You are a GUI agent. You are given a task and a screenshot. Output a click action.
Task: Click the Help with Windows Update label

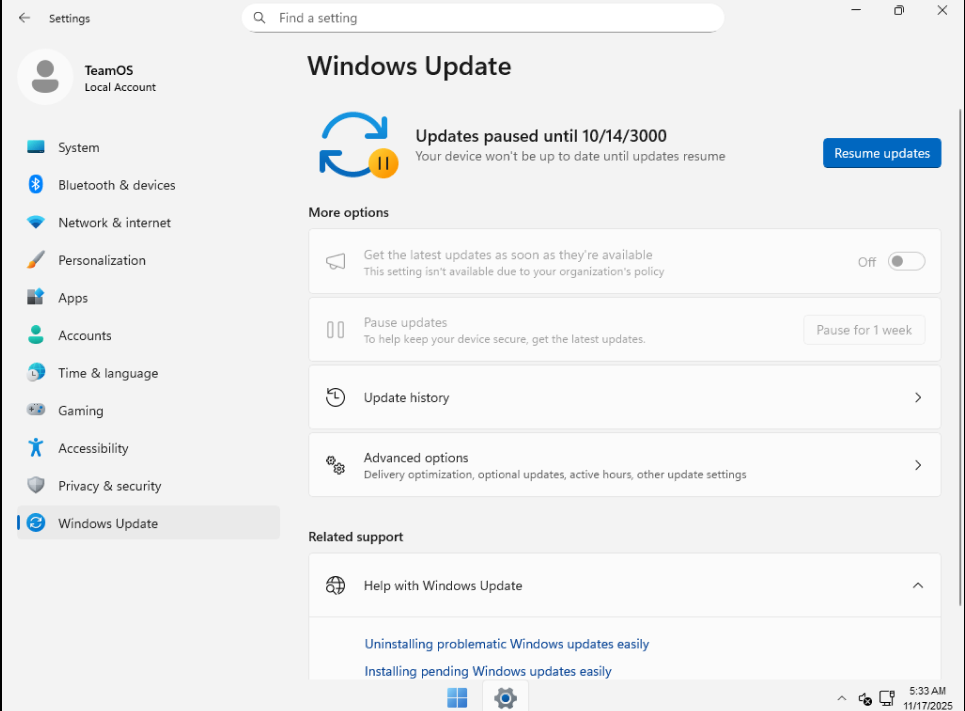click(x=442, y=585)
